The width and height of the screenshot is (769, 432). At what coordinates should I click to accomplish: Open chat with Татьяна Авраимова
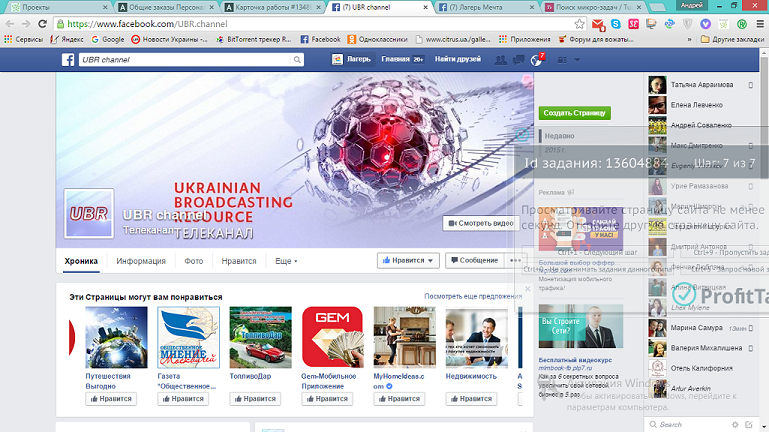pos(700,85)
